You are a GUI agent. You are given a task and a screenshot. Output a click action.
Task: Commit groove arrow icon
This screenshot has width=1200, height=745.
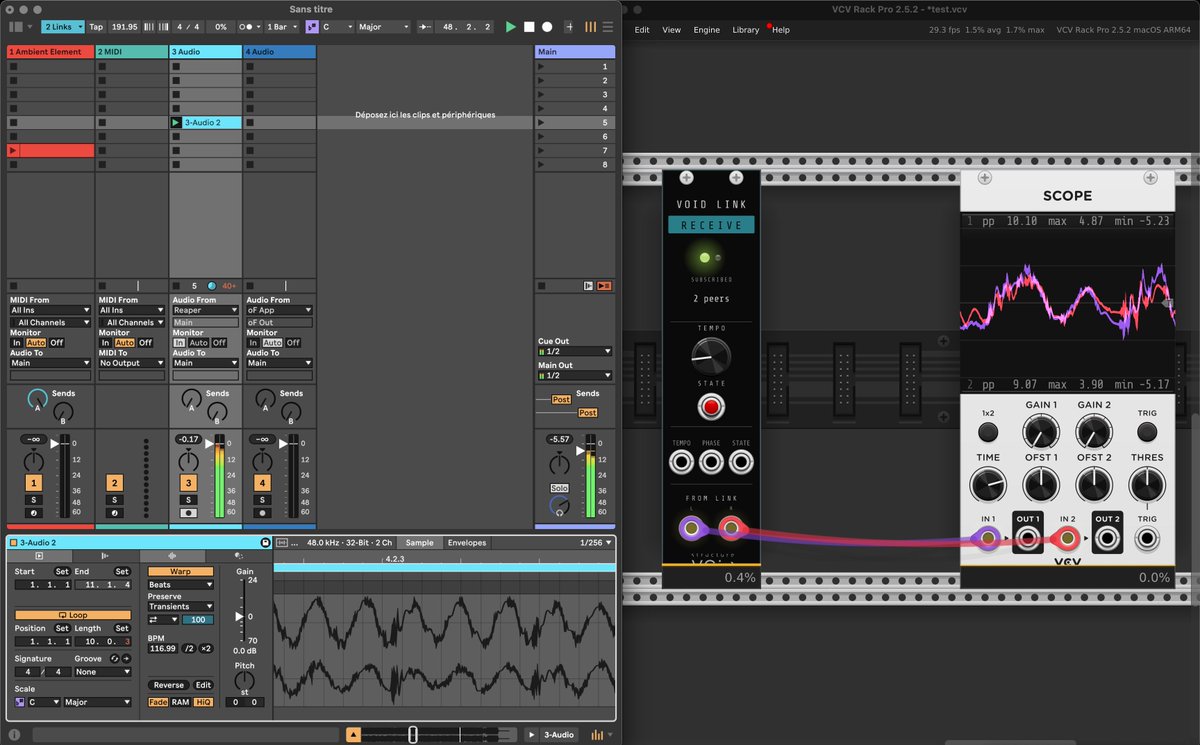point(127,658)
